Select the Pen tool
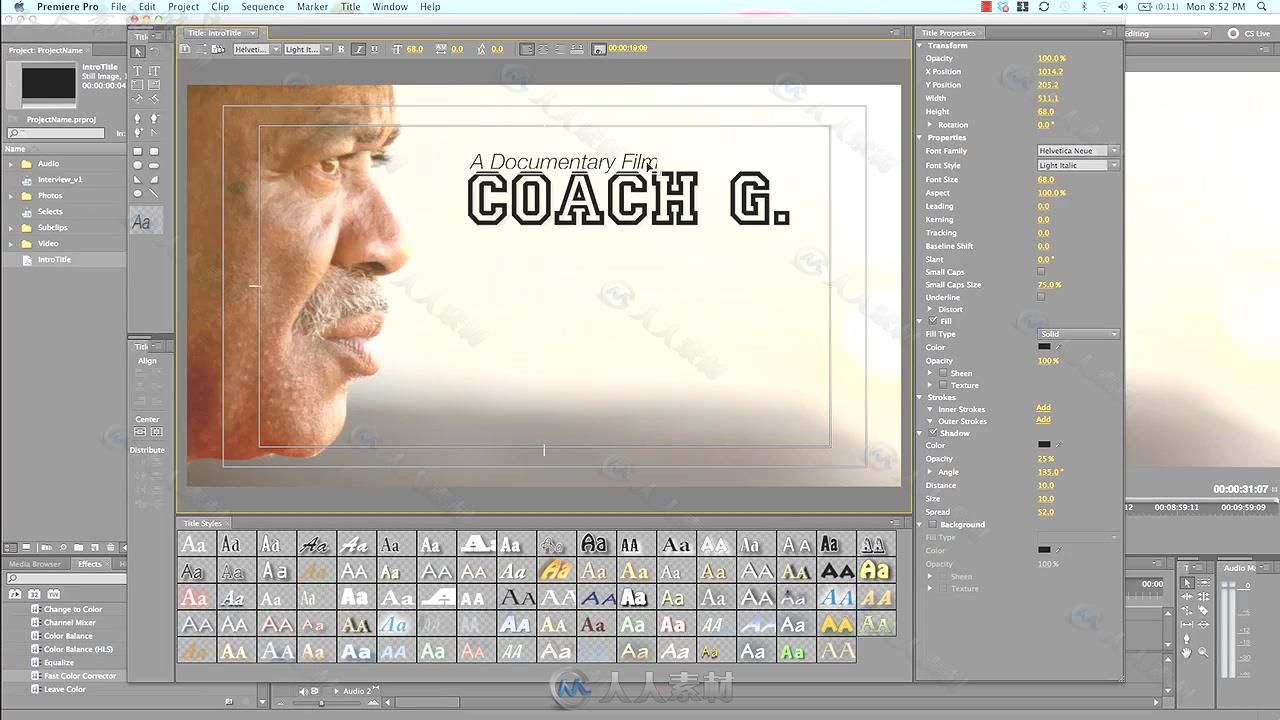Screen dimensions: 1280x720 tap(138, 118)
